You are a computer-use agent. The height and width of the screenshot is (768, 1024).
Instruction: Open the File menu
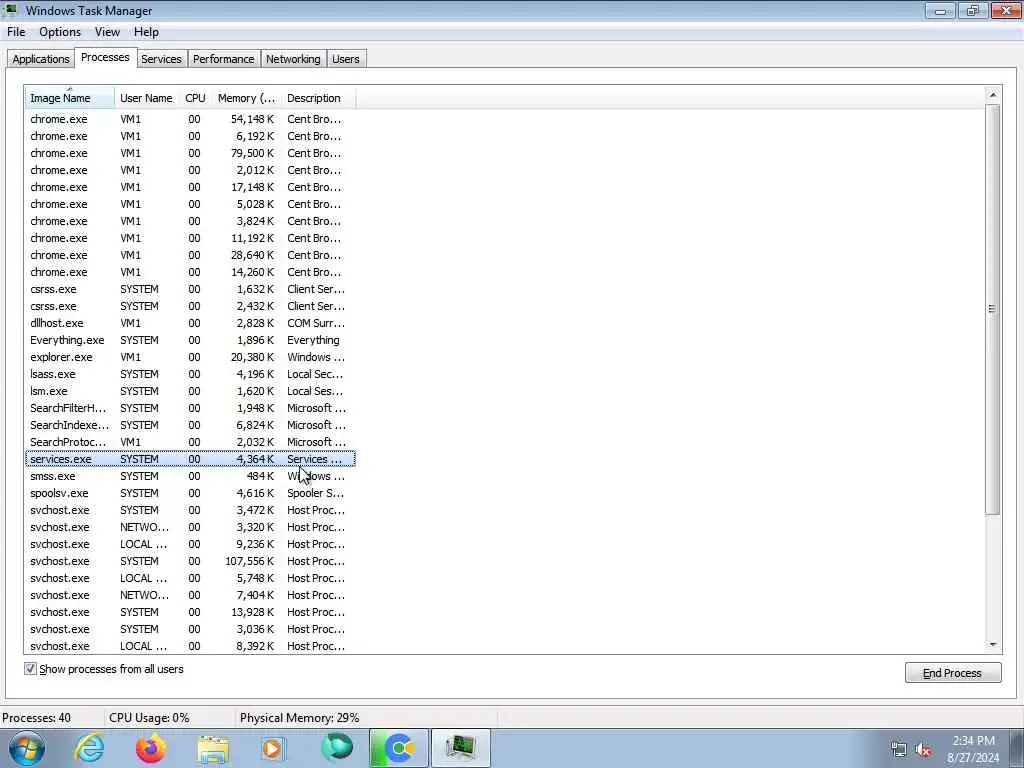point(16,32)
